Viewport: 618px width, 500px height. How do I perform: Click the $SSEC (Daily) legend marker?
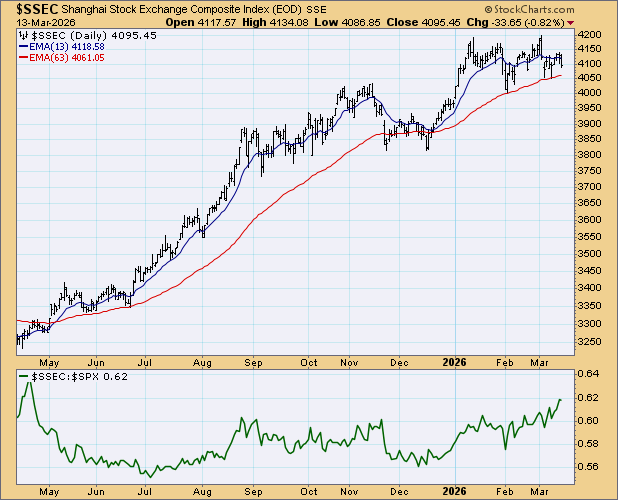pyautogui.click(x=24, y=35)
